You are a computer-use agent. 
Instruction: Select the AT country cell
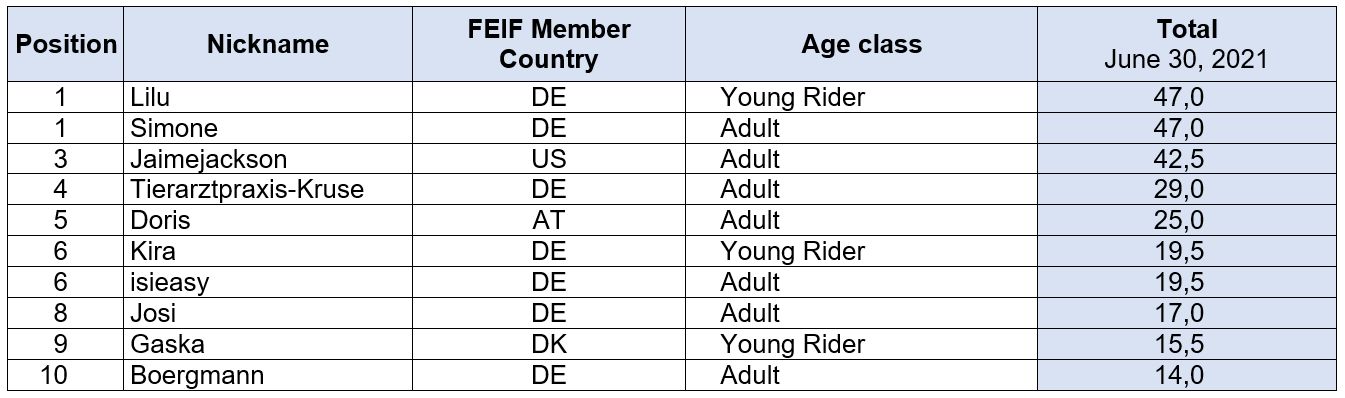(x=548, y=221)
